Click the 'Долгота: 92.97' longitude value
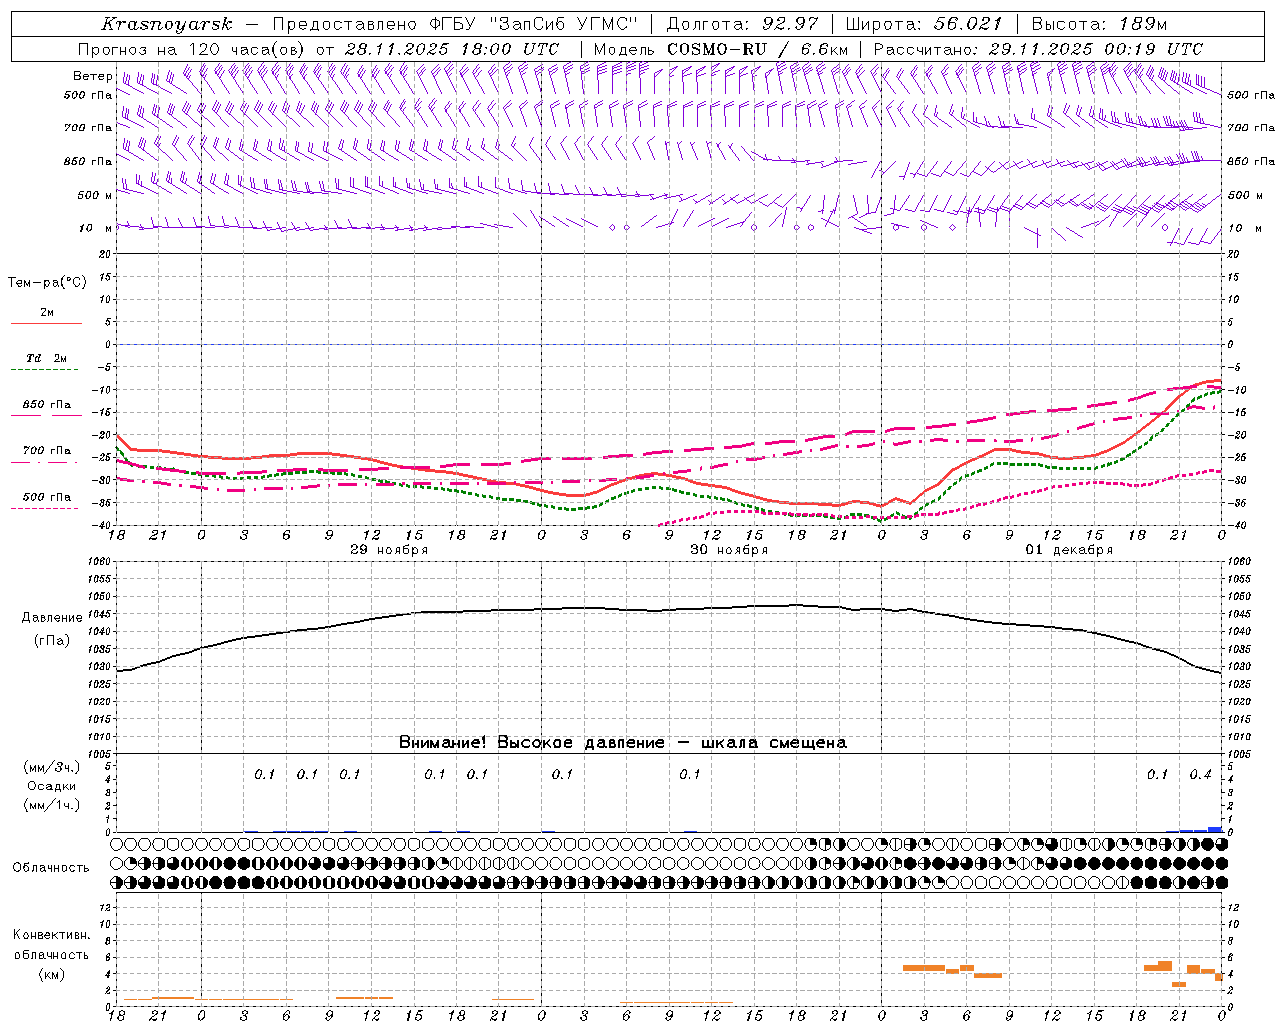Image resolution: width=1280 pixels, height=1024 pixels. click(742, 24)
